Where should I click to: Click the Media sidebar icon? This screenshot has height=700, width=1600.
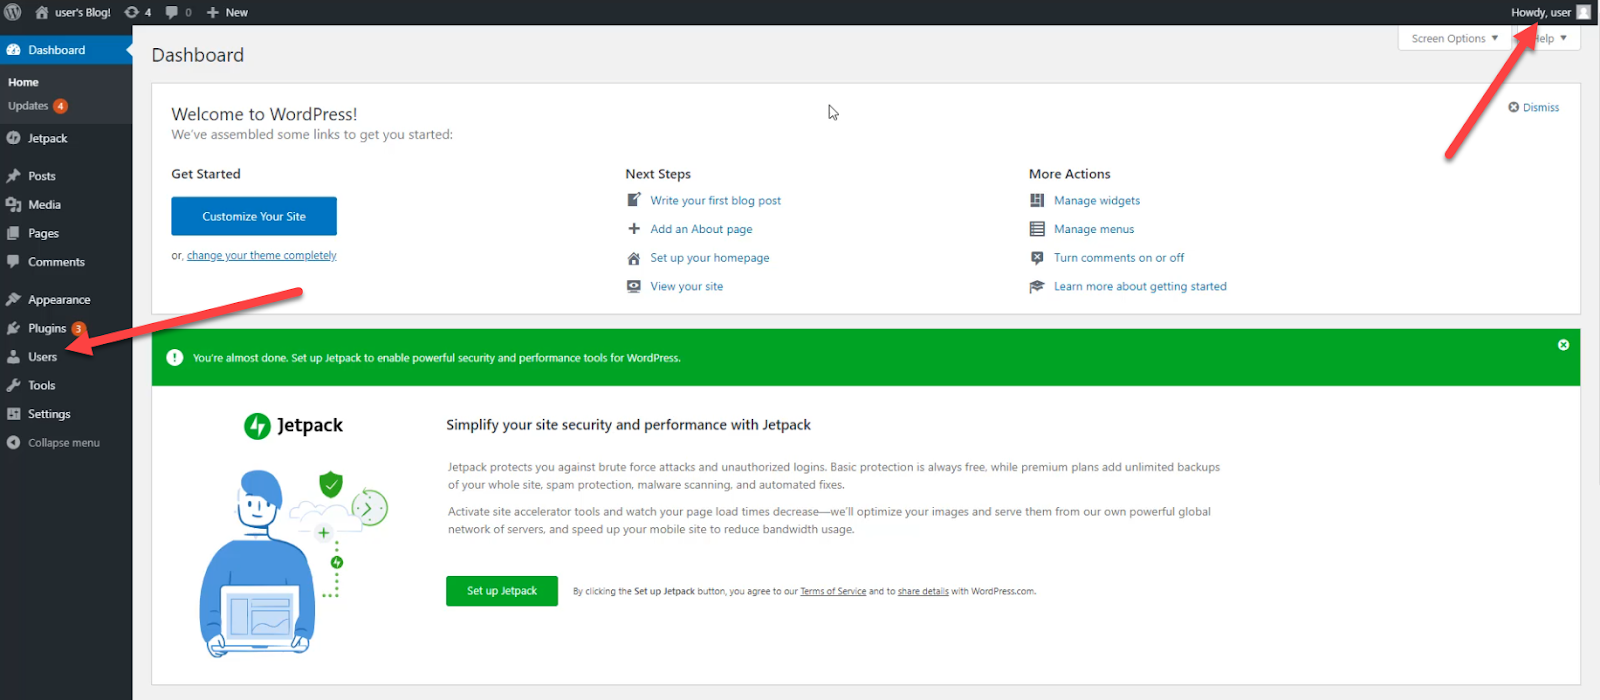13,204
